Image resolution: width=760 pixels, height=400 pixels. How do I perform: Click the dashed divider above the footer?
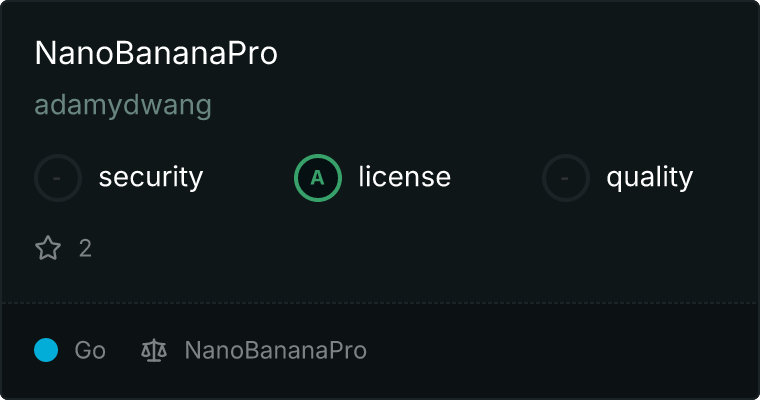pos(380,302)
